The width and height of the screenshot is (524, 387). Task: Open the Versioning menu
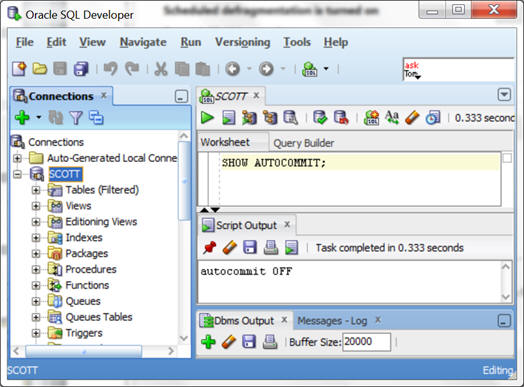point(243,42)
